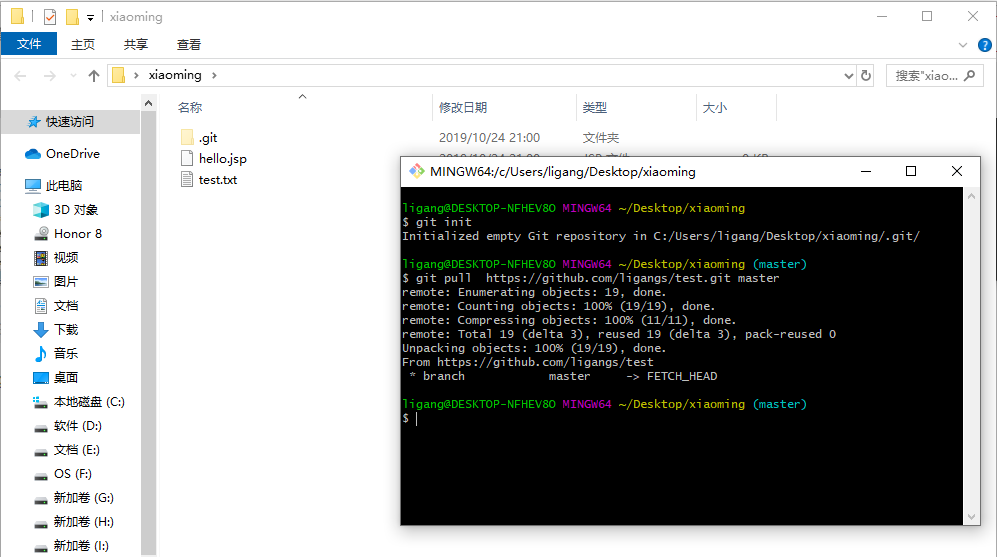
Task: Open 新加卷 (G:) drive
Action: coord(83,497)
